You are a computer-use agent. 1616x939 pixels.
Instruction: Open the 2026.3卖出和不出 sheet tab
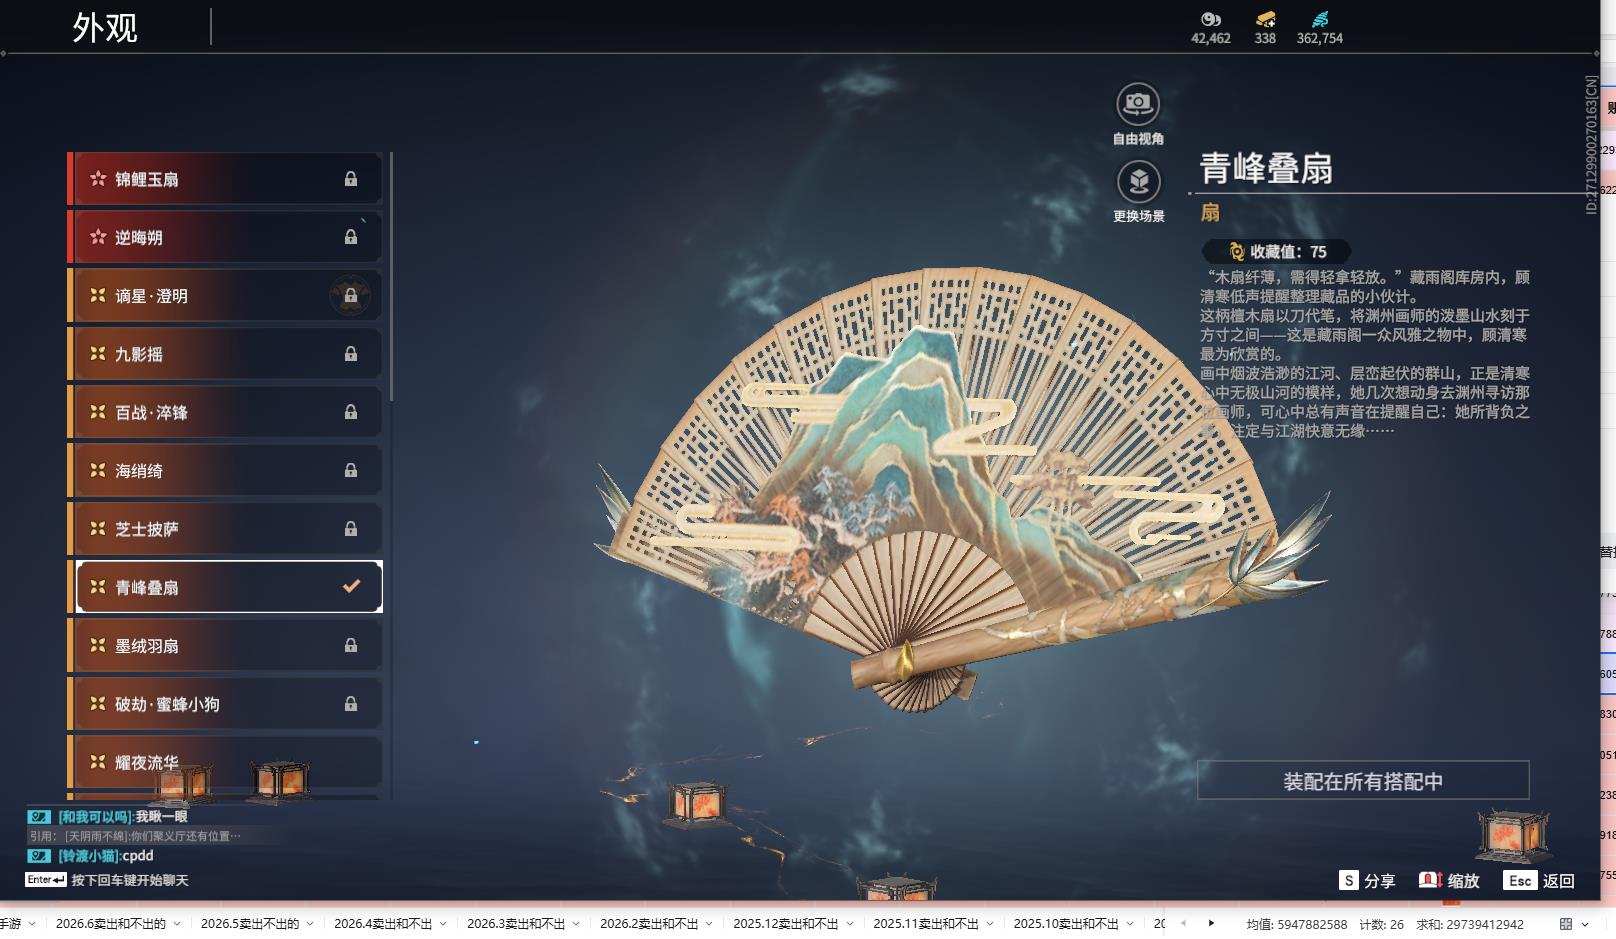pyautogui.click(x=516, y=924)
